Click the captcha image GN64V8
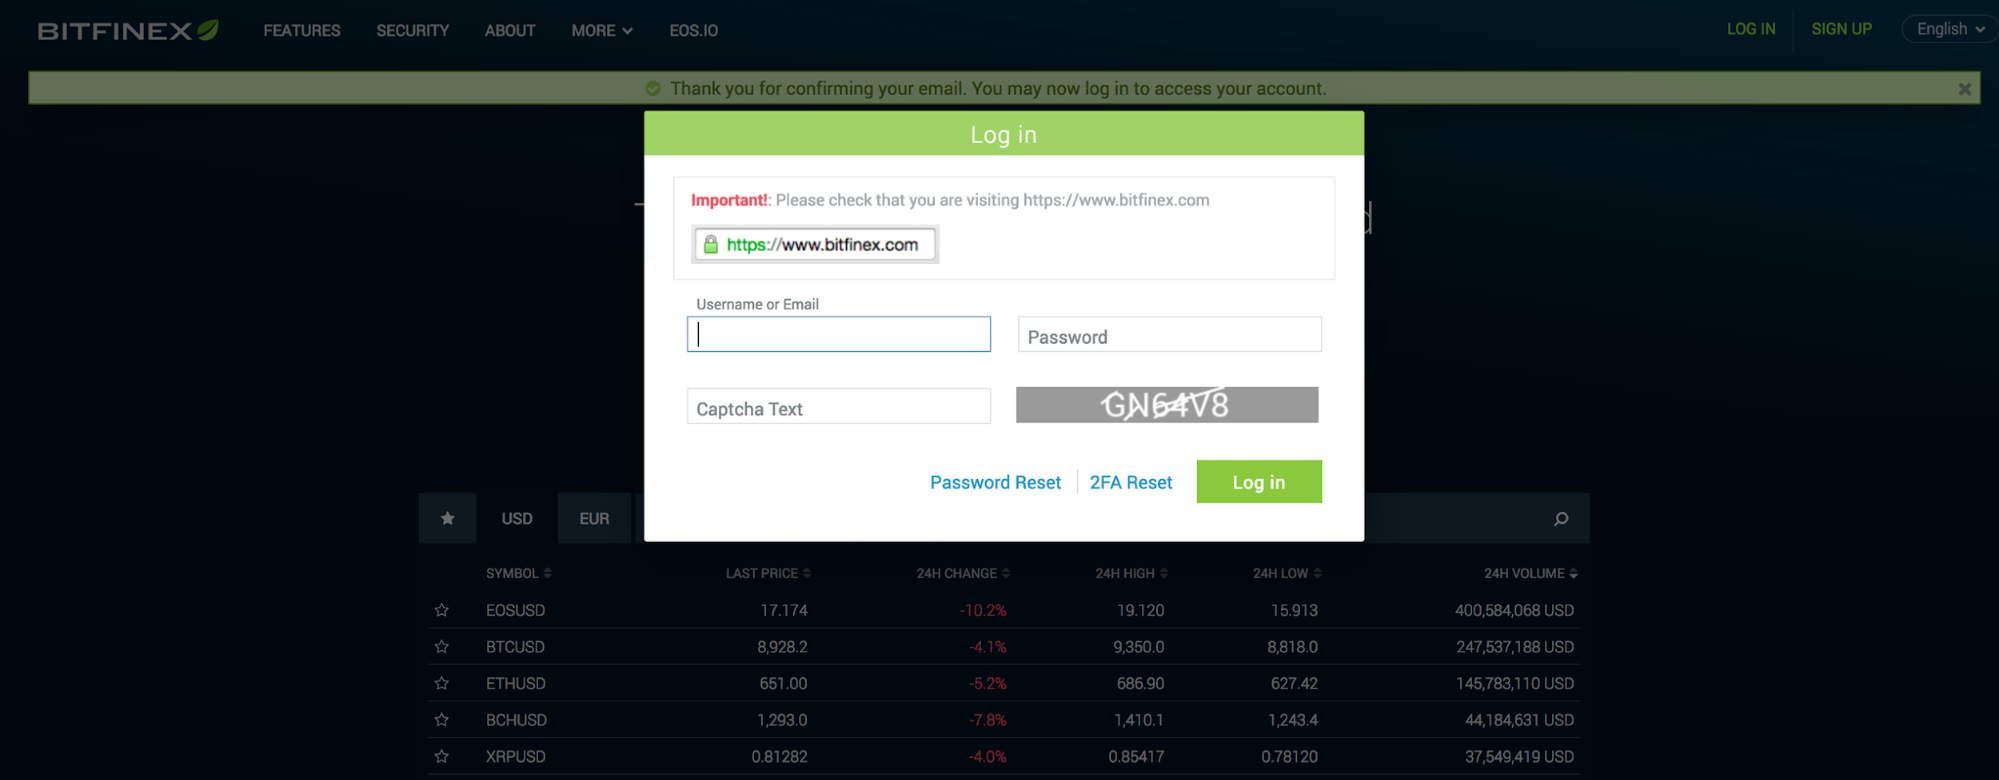Screen dimensions: 1999x780 pyautogui.click(x=1167, y=405)
